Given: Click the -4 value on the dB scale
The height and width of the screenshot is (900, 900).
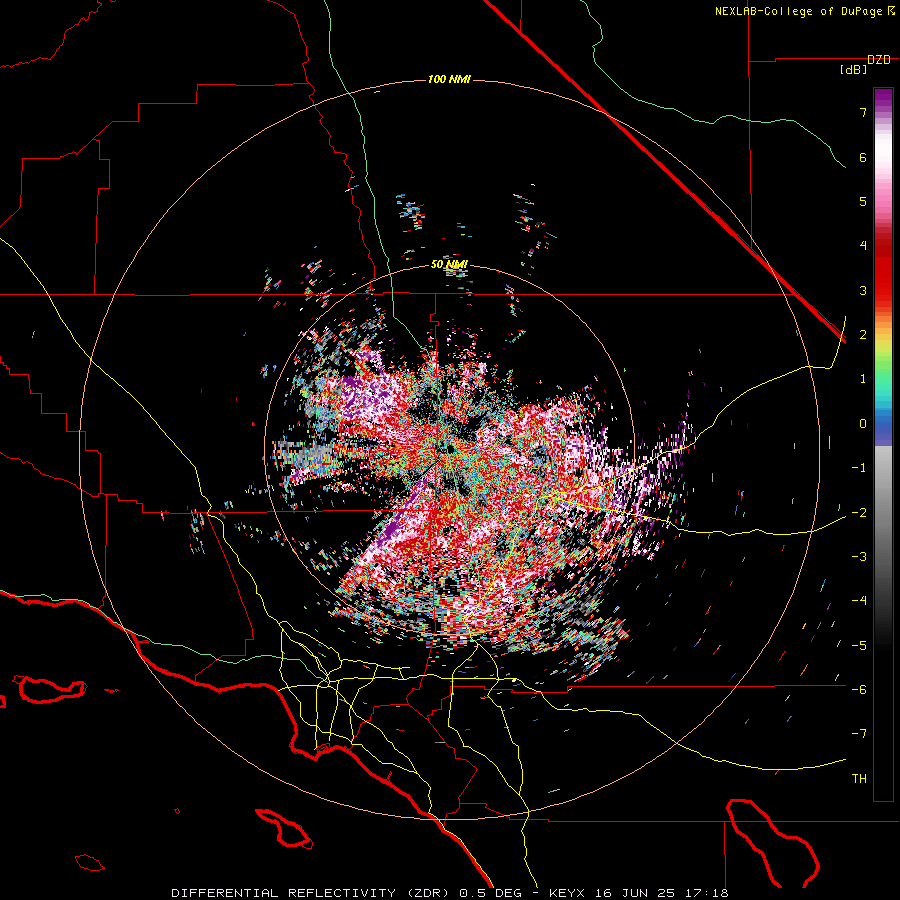Looking at the screenshot, I should 859,600.
